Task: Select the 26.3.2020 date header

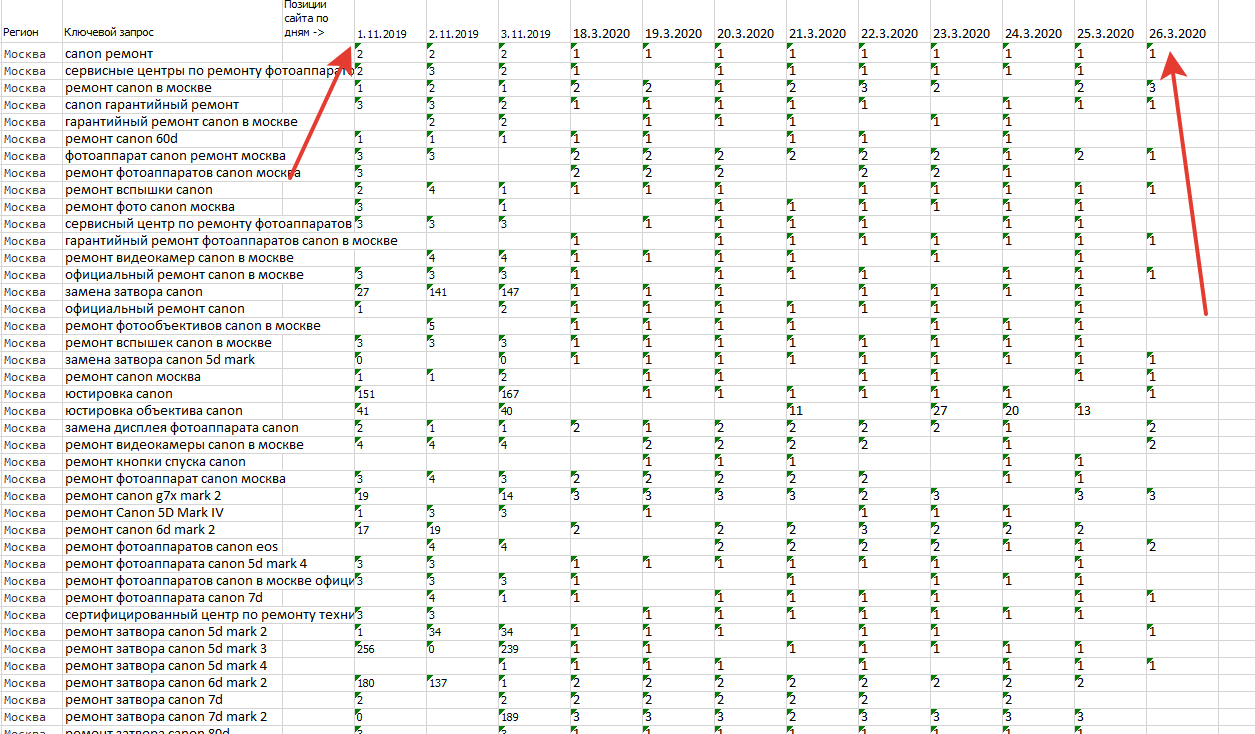Action: (x=1178, y=34)
